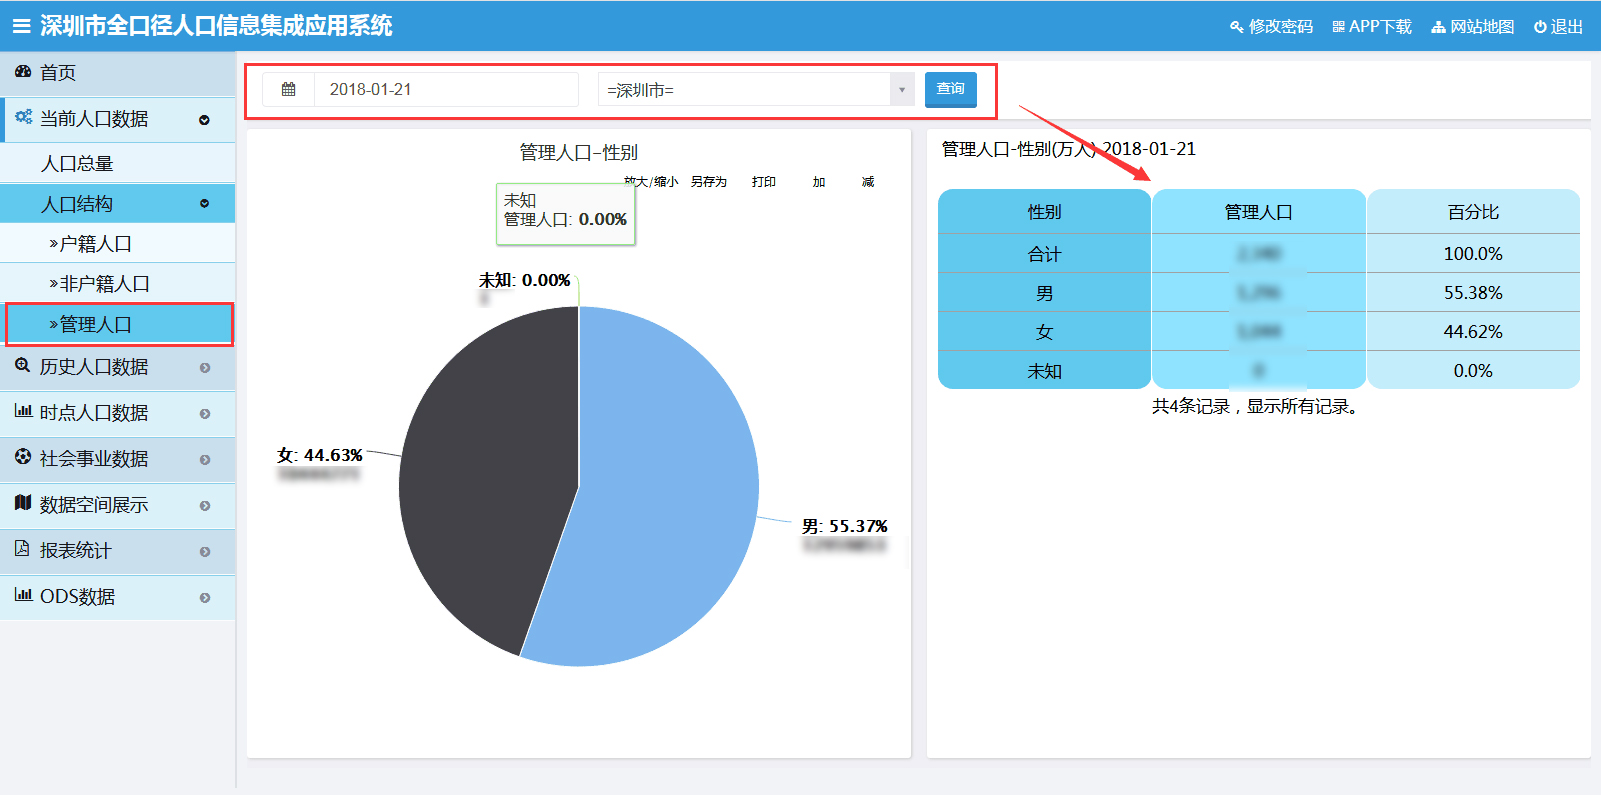
Task: Go to 首页 in the sidebar
Action: pos(58,73)
